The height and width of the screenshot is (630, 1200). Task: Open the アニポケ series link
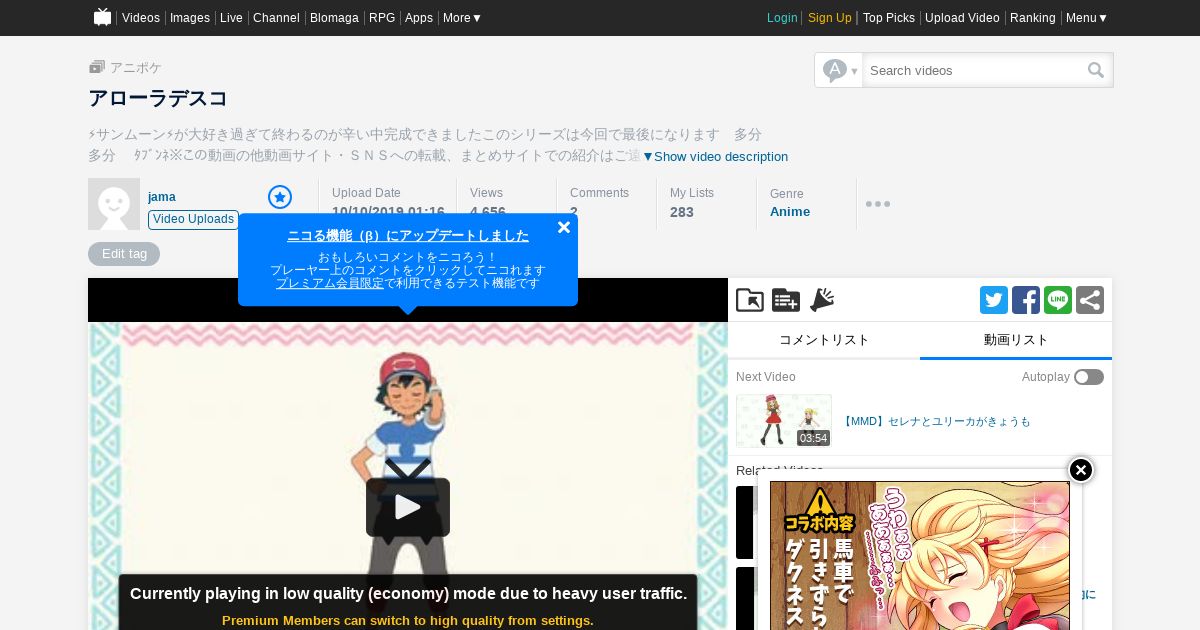(x=135, y=67)
